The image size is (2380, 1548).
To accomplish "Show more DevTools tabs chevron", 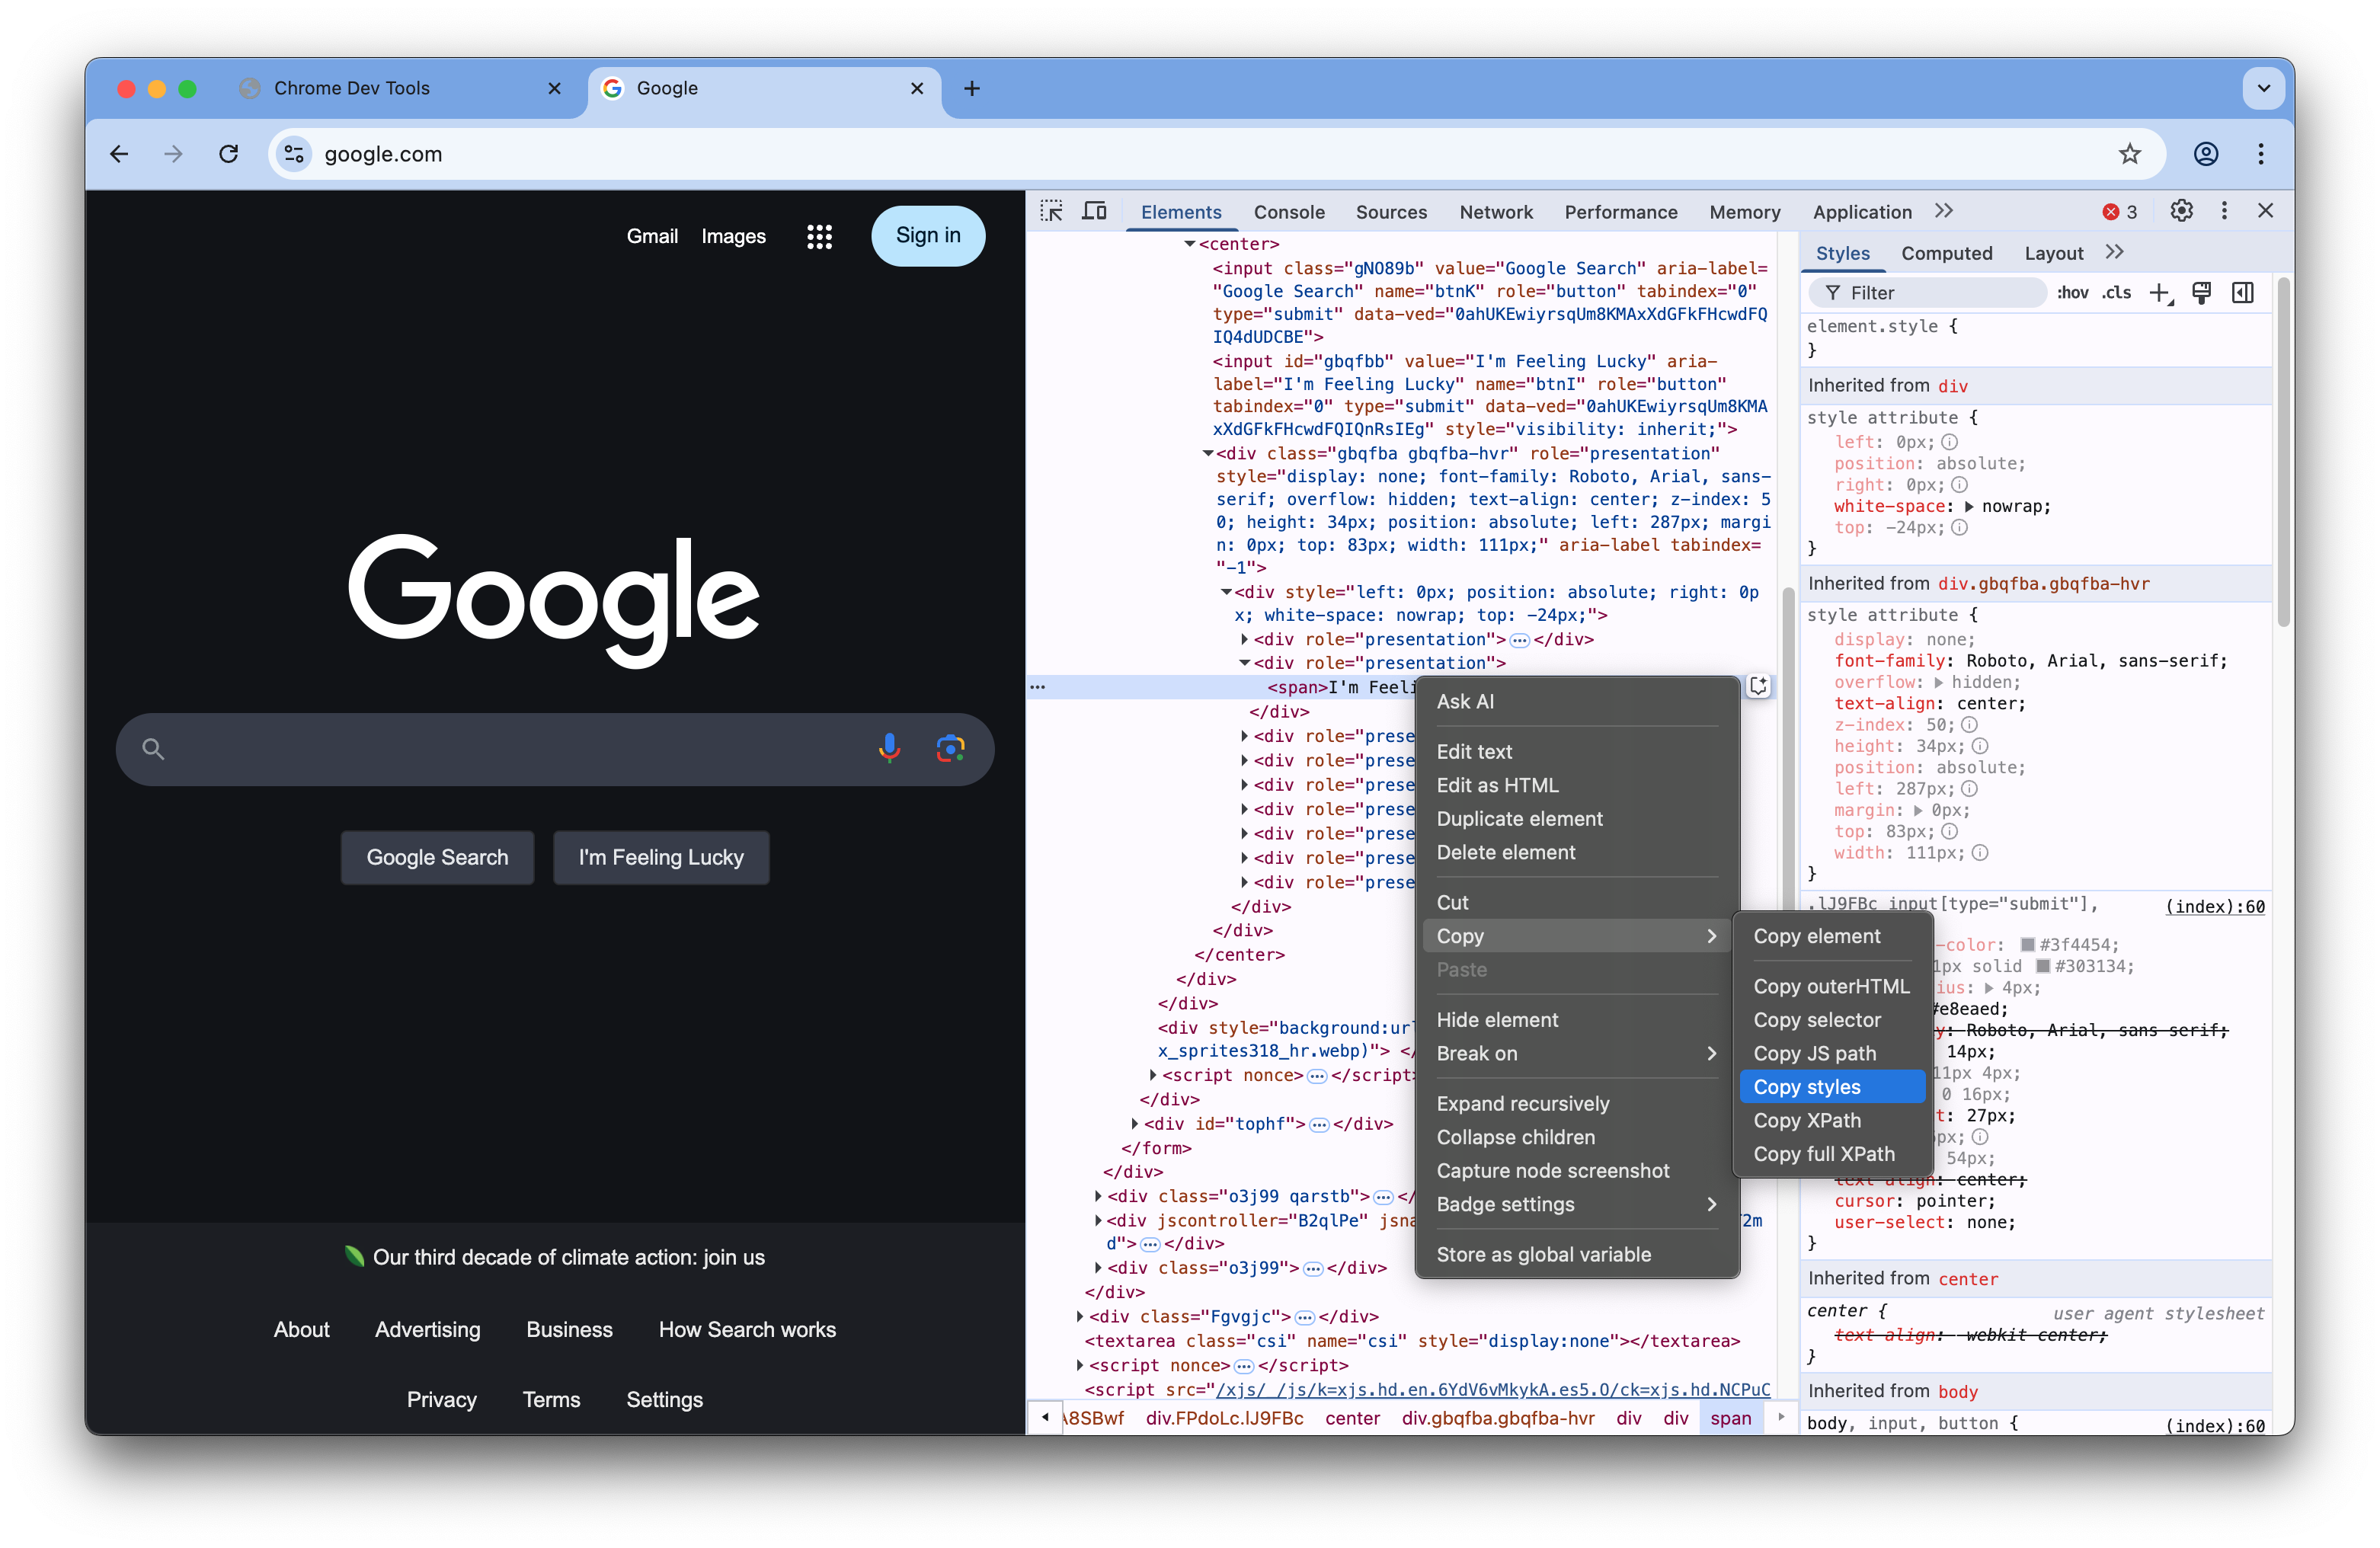I will point(1943,211).
